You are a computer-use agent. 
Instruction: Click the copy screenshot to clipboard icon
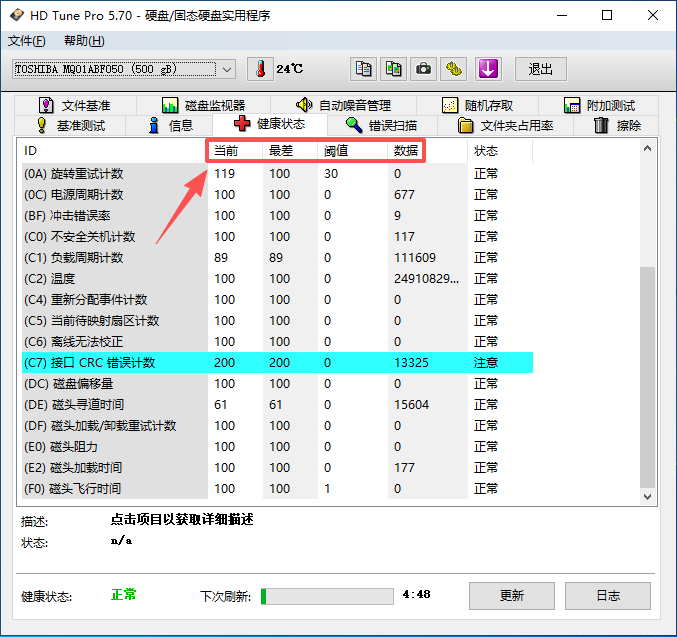pyautogui.click(x=394, y=69)
